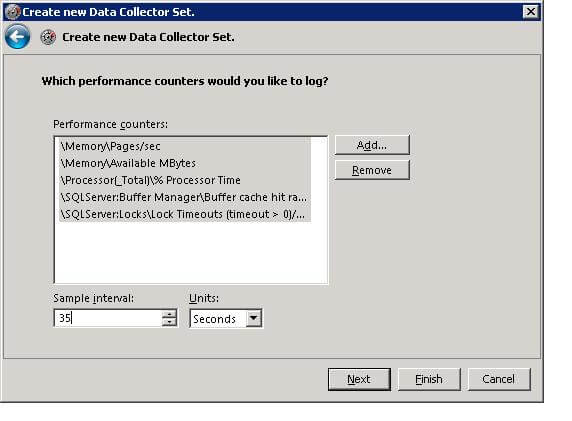Go back with the blue arrow button
The image size is (572, 421).
17,36
